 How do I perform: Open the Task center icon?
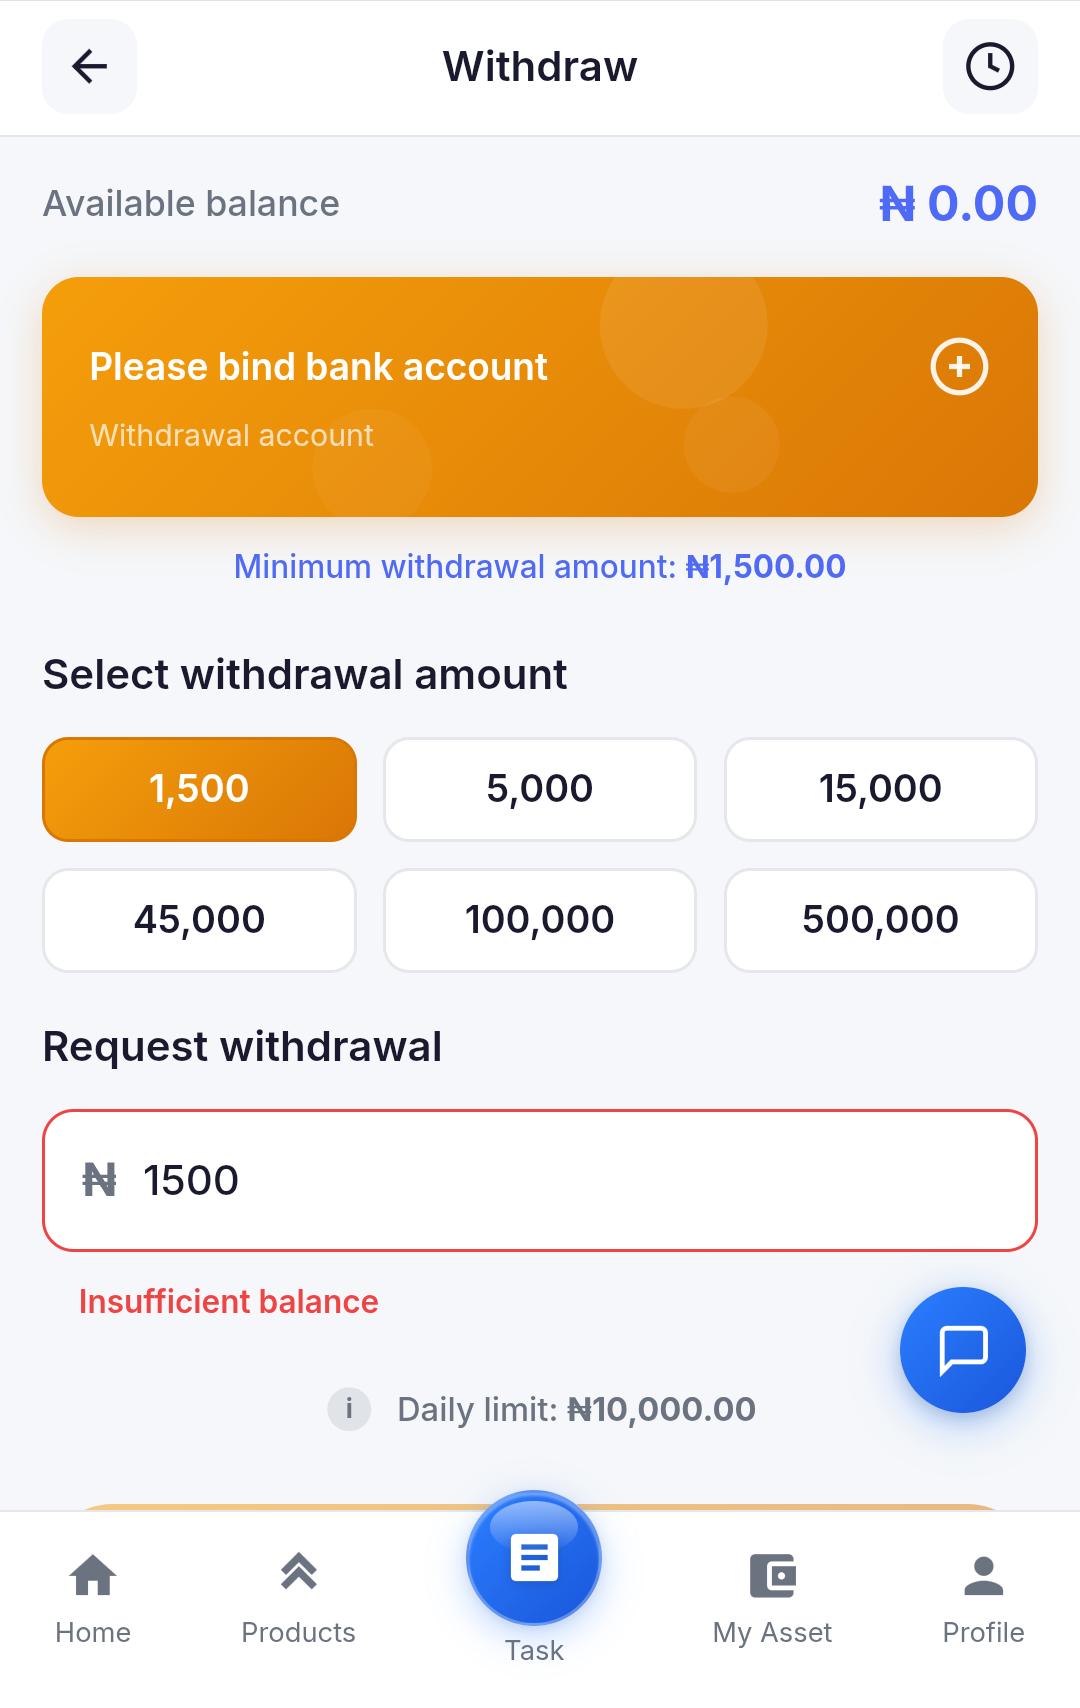click(x=534, y=1557)
